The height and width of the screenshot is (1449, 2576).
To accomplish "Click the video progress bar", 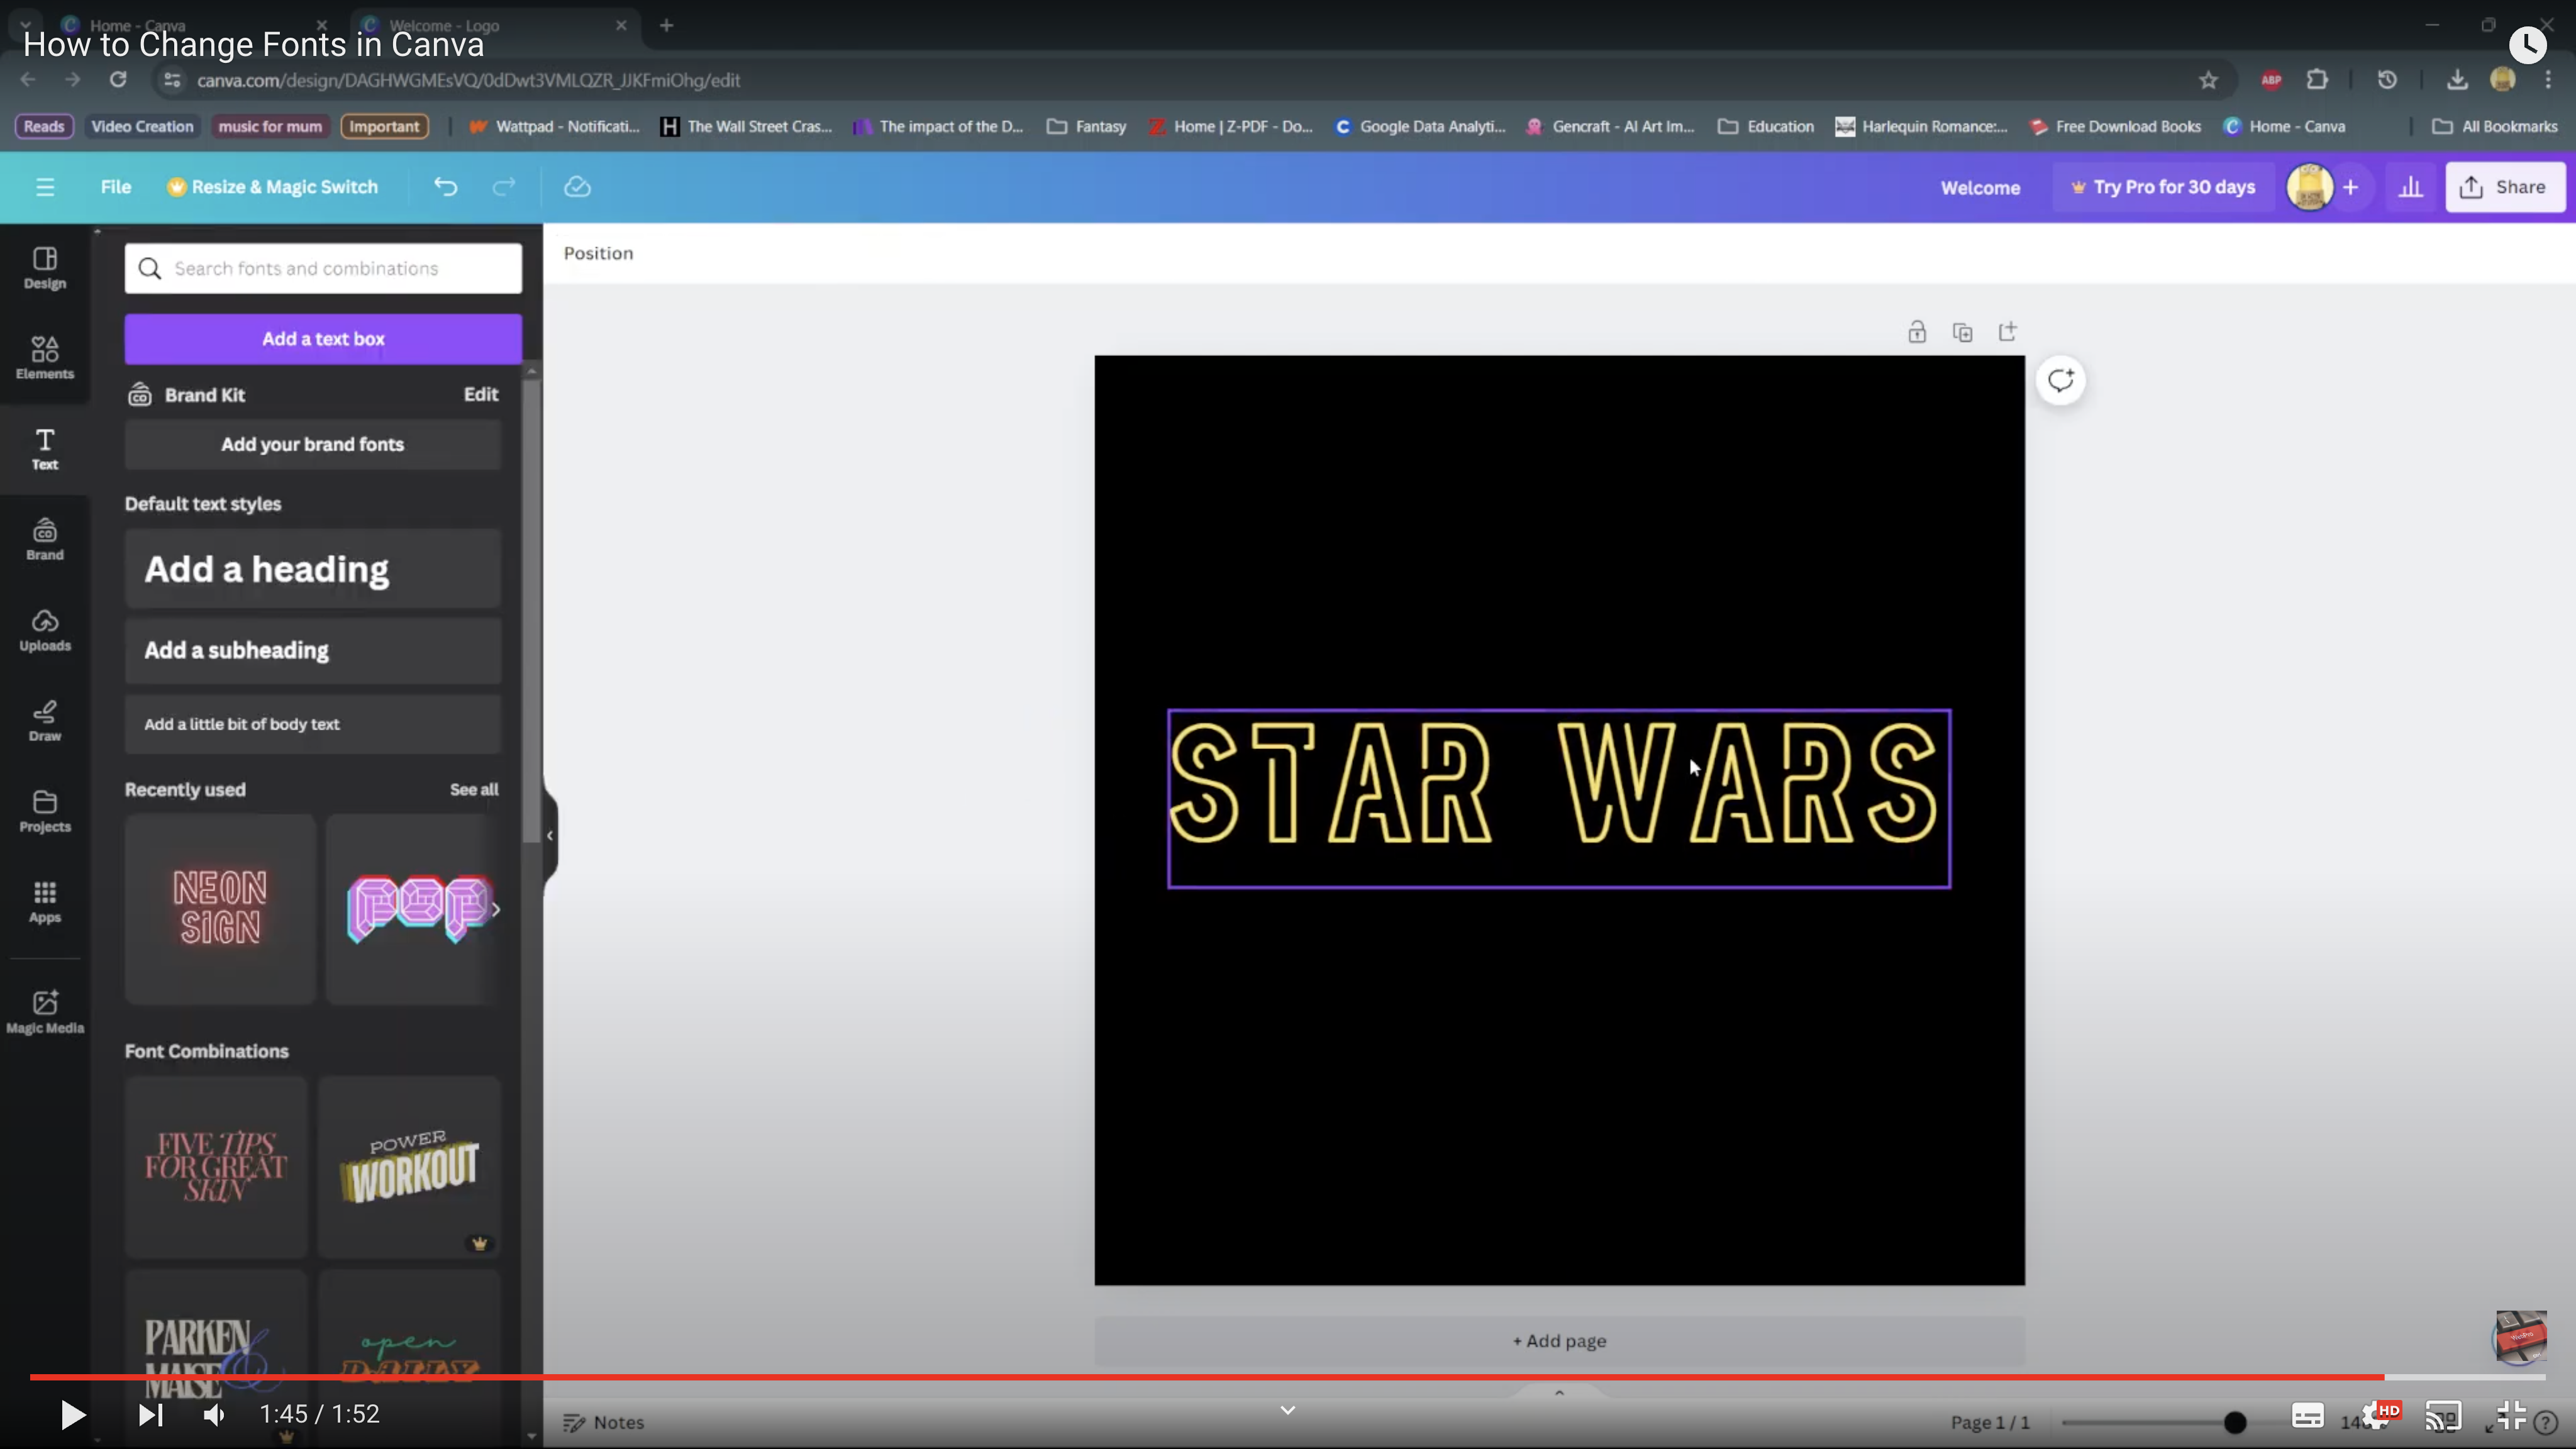I will click(x=1287, y=1377).
